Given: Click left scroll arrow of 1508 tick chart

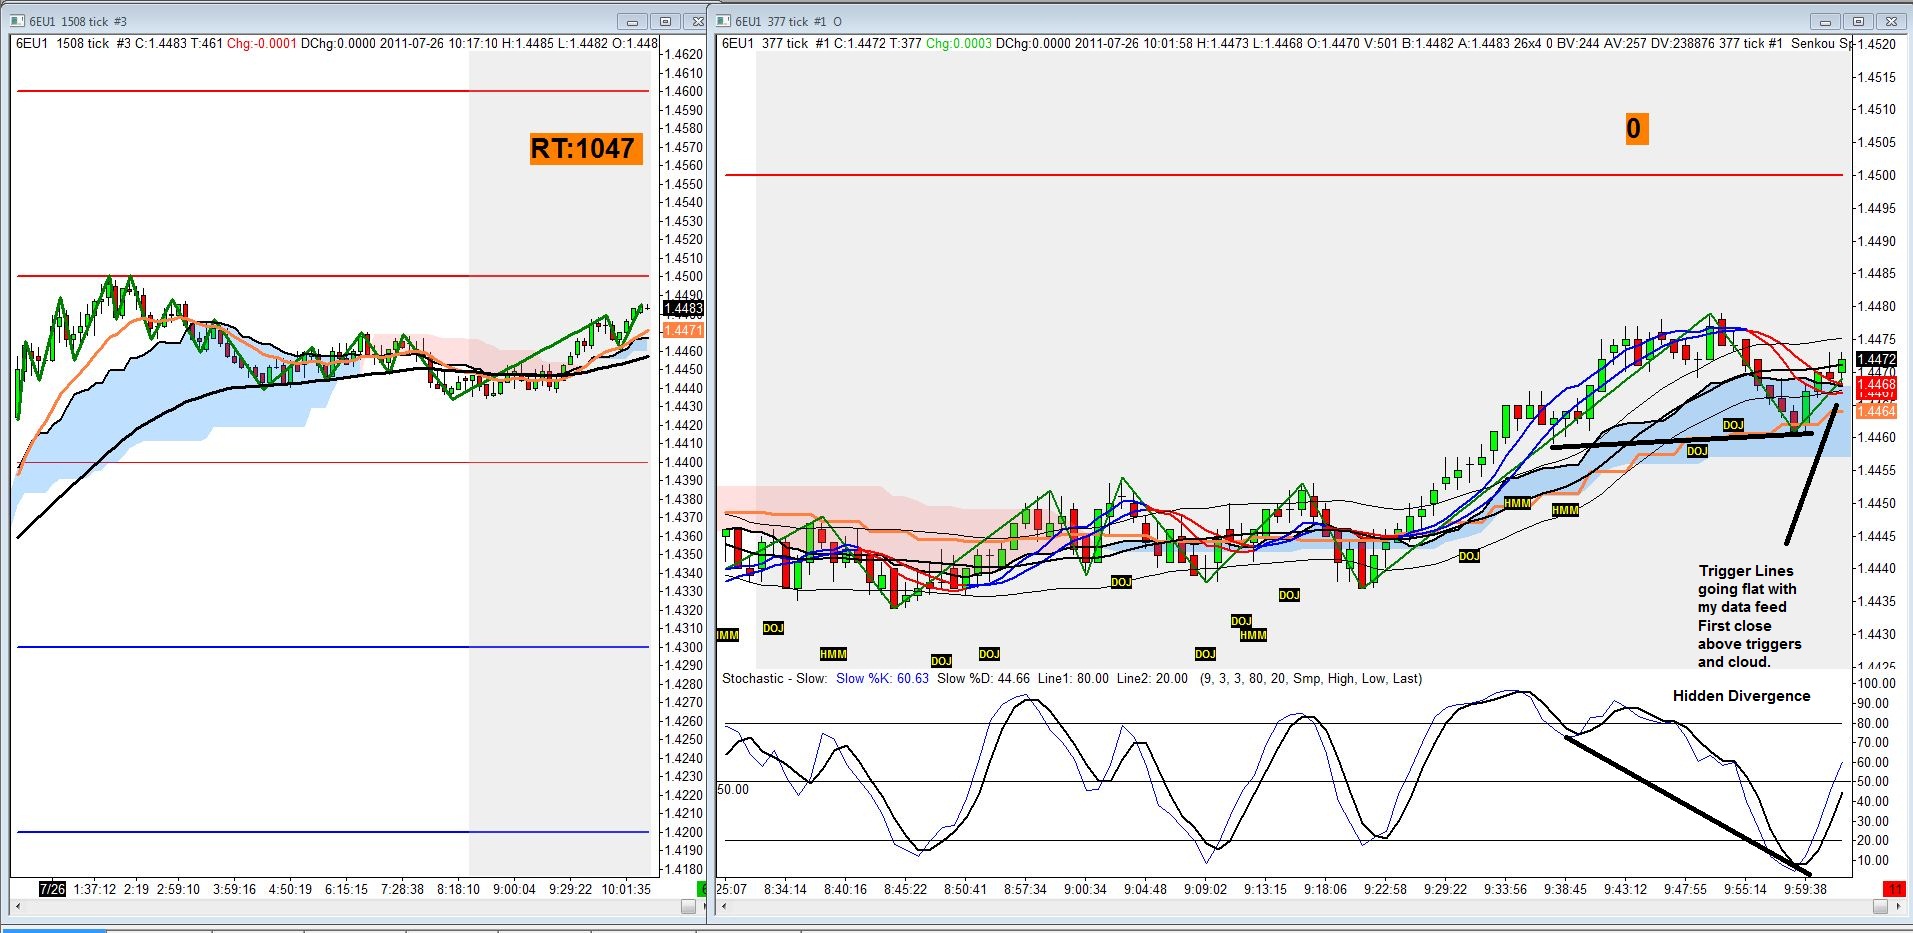Looking at the screenshot, I should click(17, 907).
